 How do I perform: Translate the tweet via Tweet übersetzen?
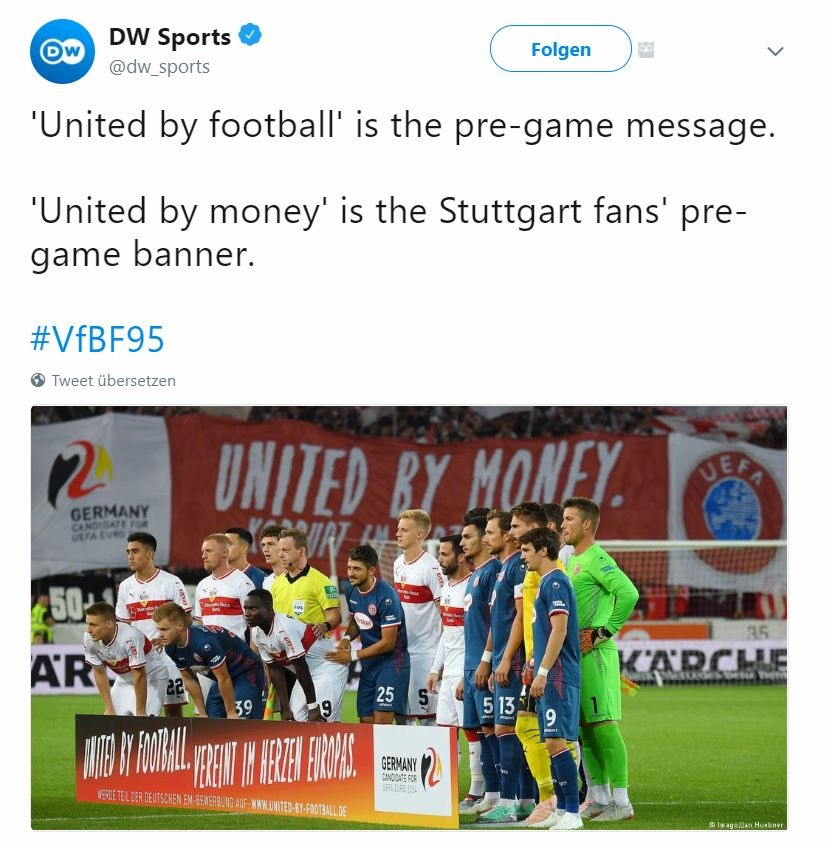coord(113,380)
